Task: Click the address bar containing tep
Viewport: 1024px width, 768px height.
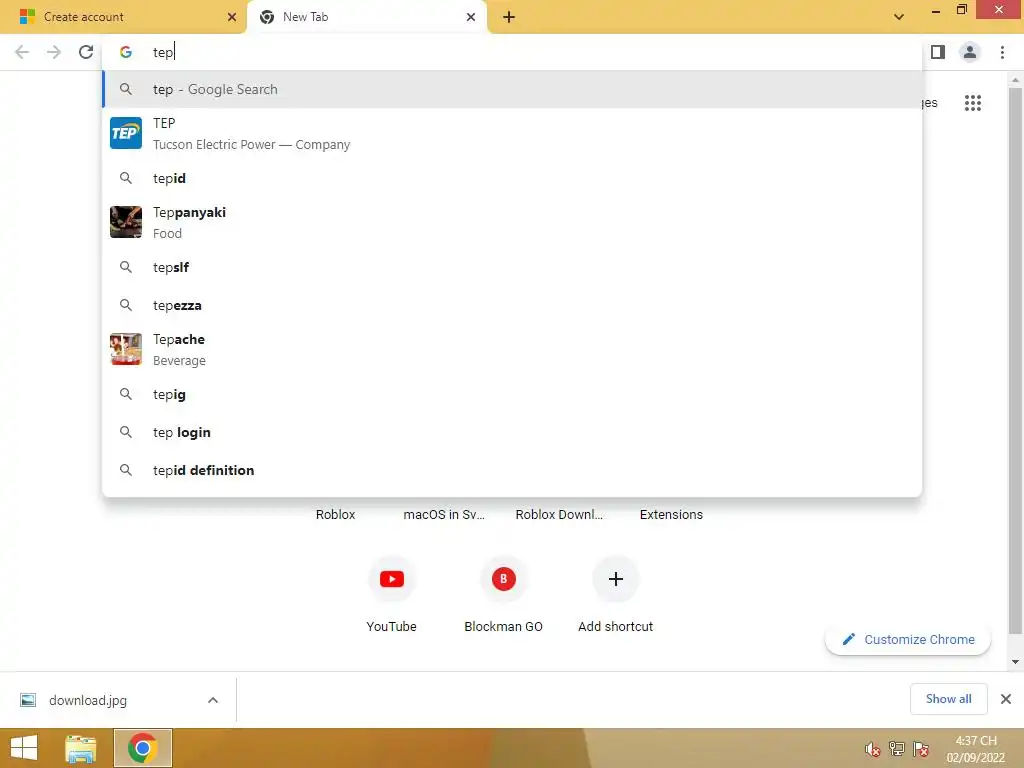Action: tap(512, 52)
